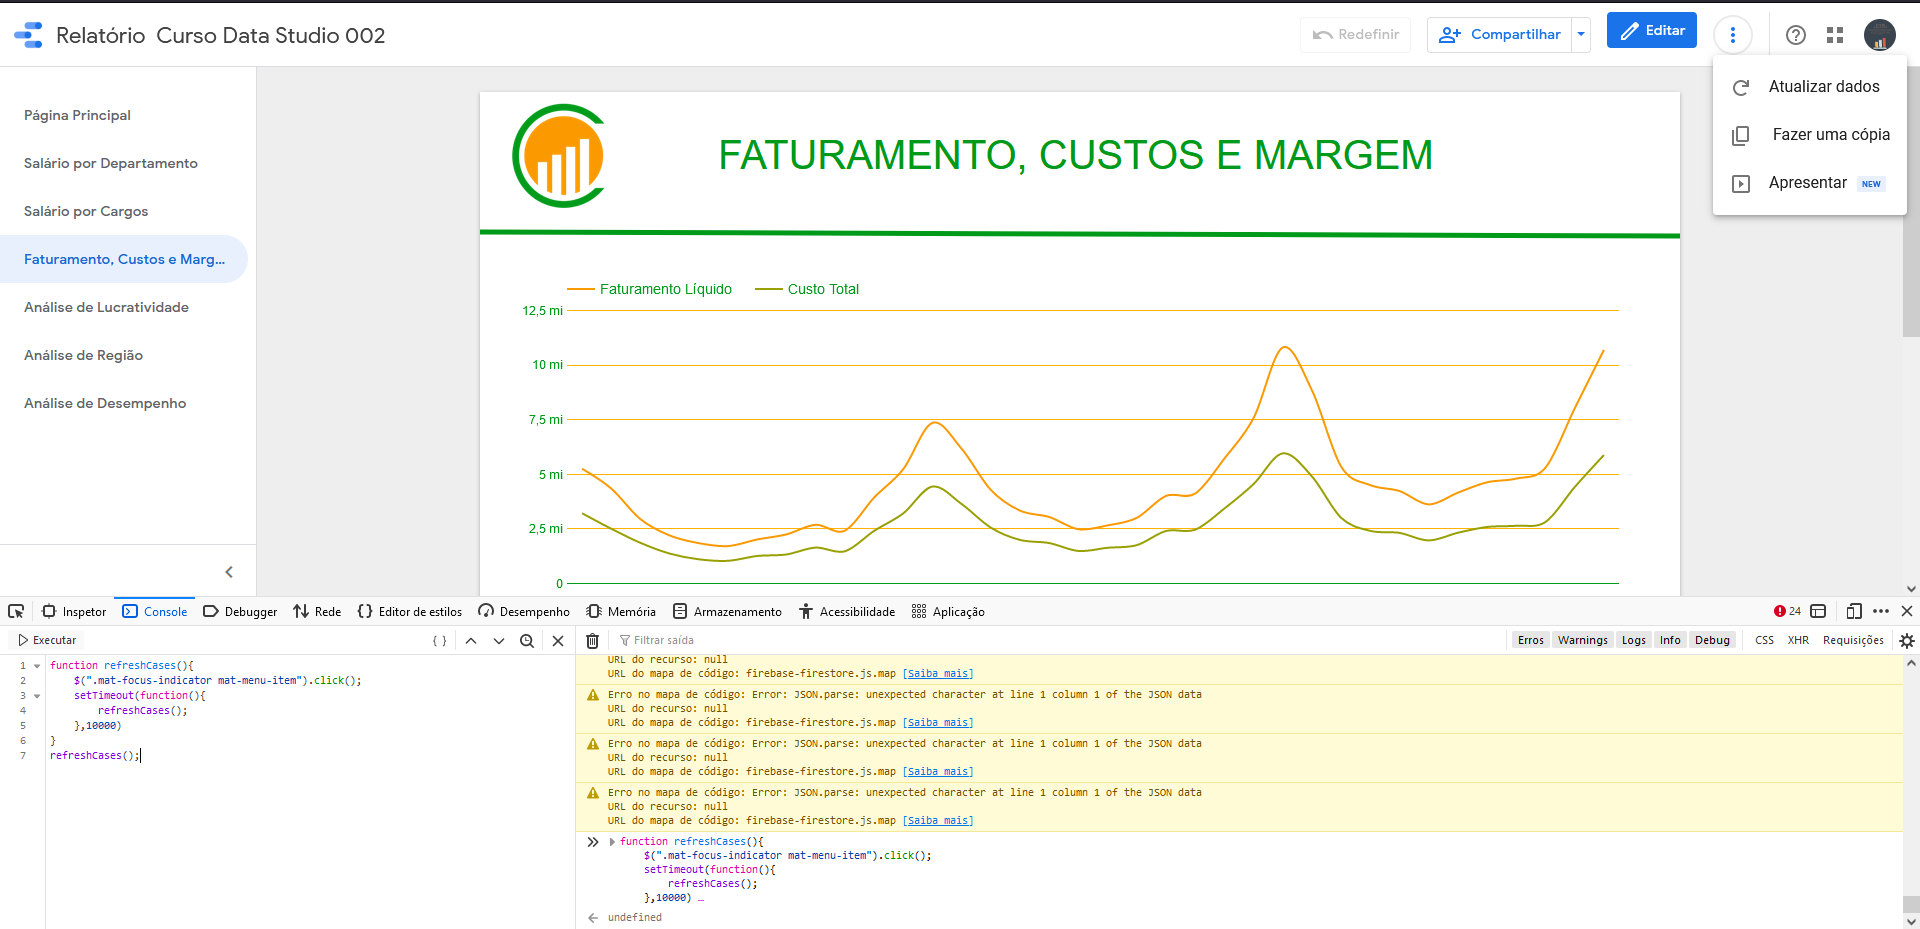Click the error count badge showing 24

tap(1787, 611)
